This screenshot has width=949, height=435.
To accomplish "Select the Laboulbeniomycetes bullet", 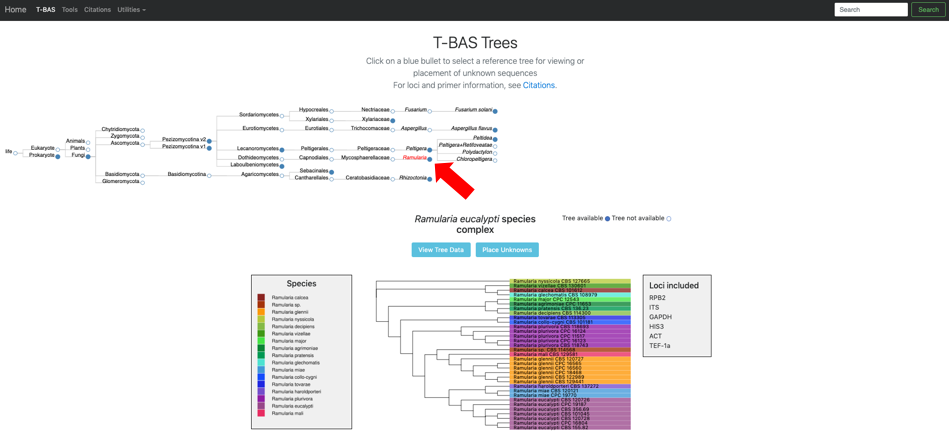I will click(x=281, y=165).
